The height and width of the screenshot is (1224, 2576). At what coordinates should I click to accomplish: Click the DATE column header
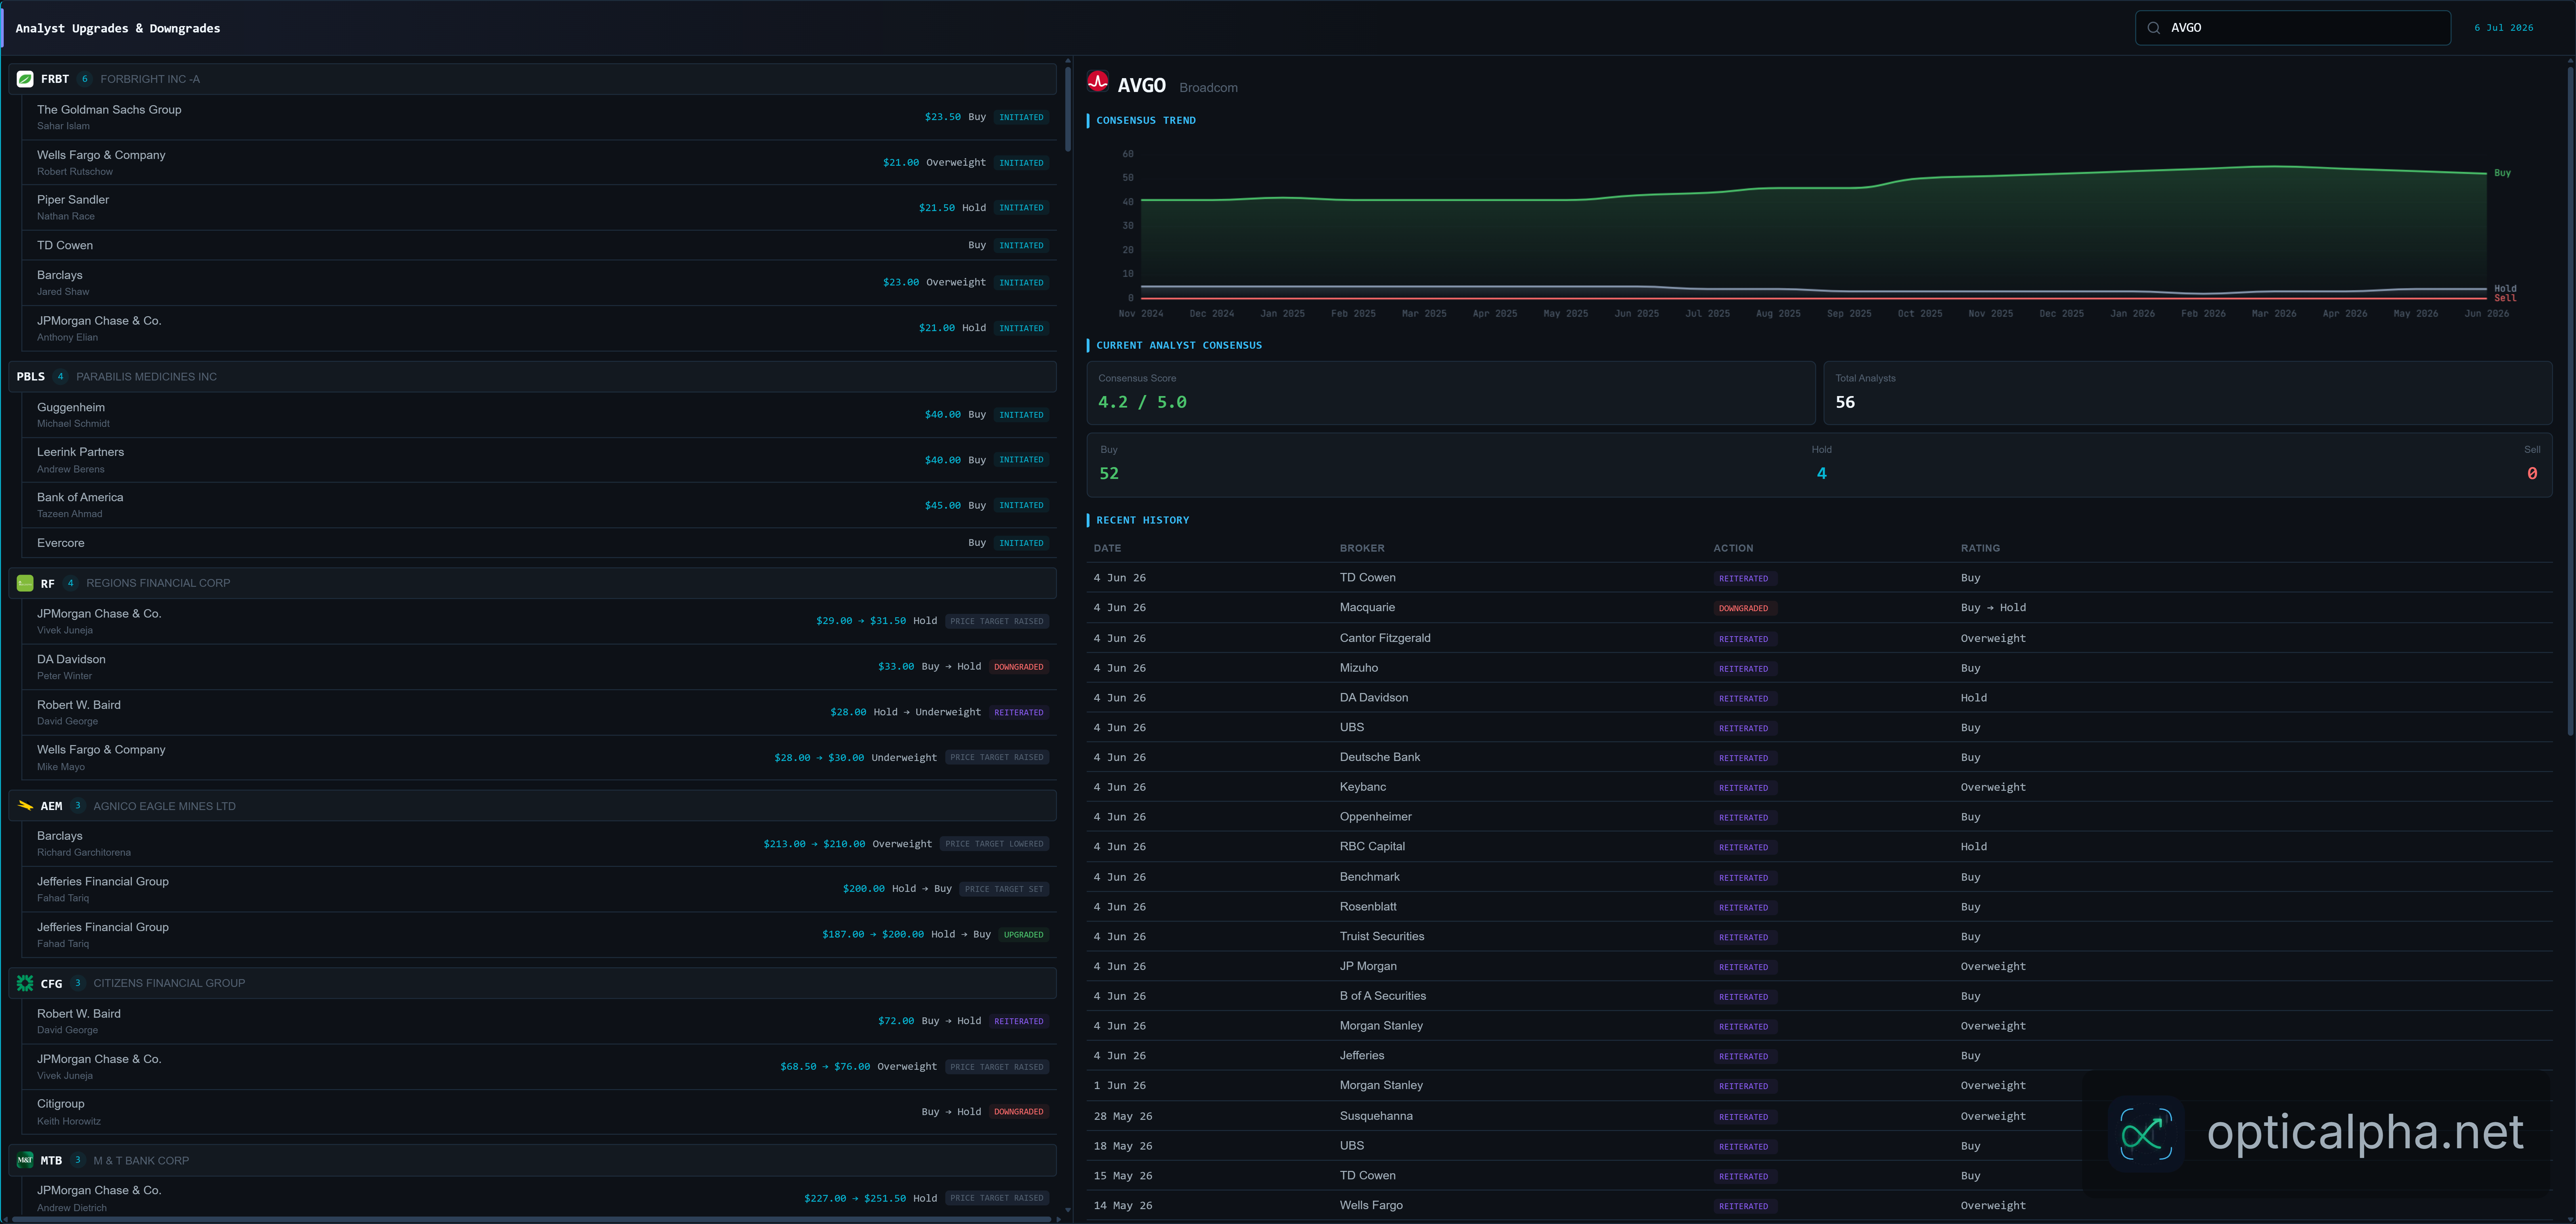pyautogui.click(x=1107, y=548)
